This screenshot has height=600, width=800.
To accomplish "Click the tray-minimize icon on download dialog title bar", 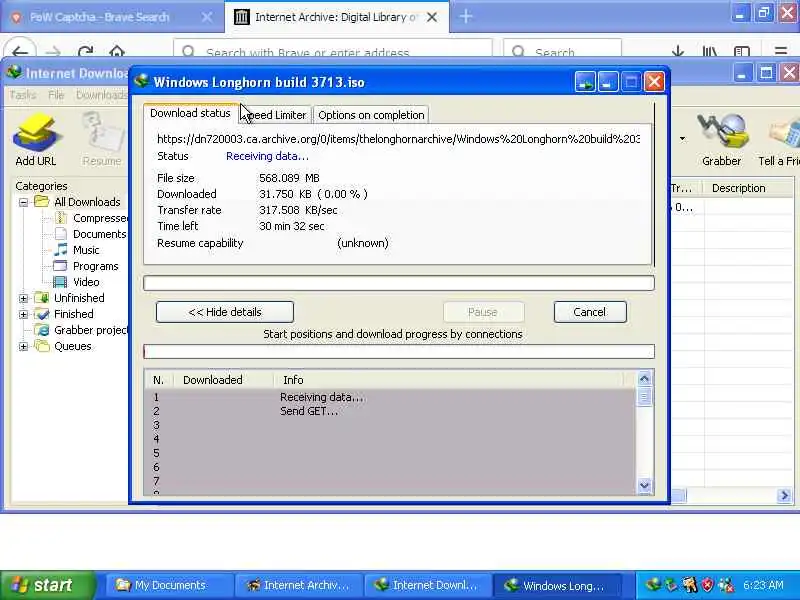I will tap(585, 82).
